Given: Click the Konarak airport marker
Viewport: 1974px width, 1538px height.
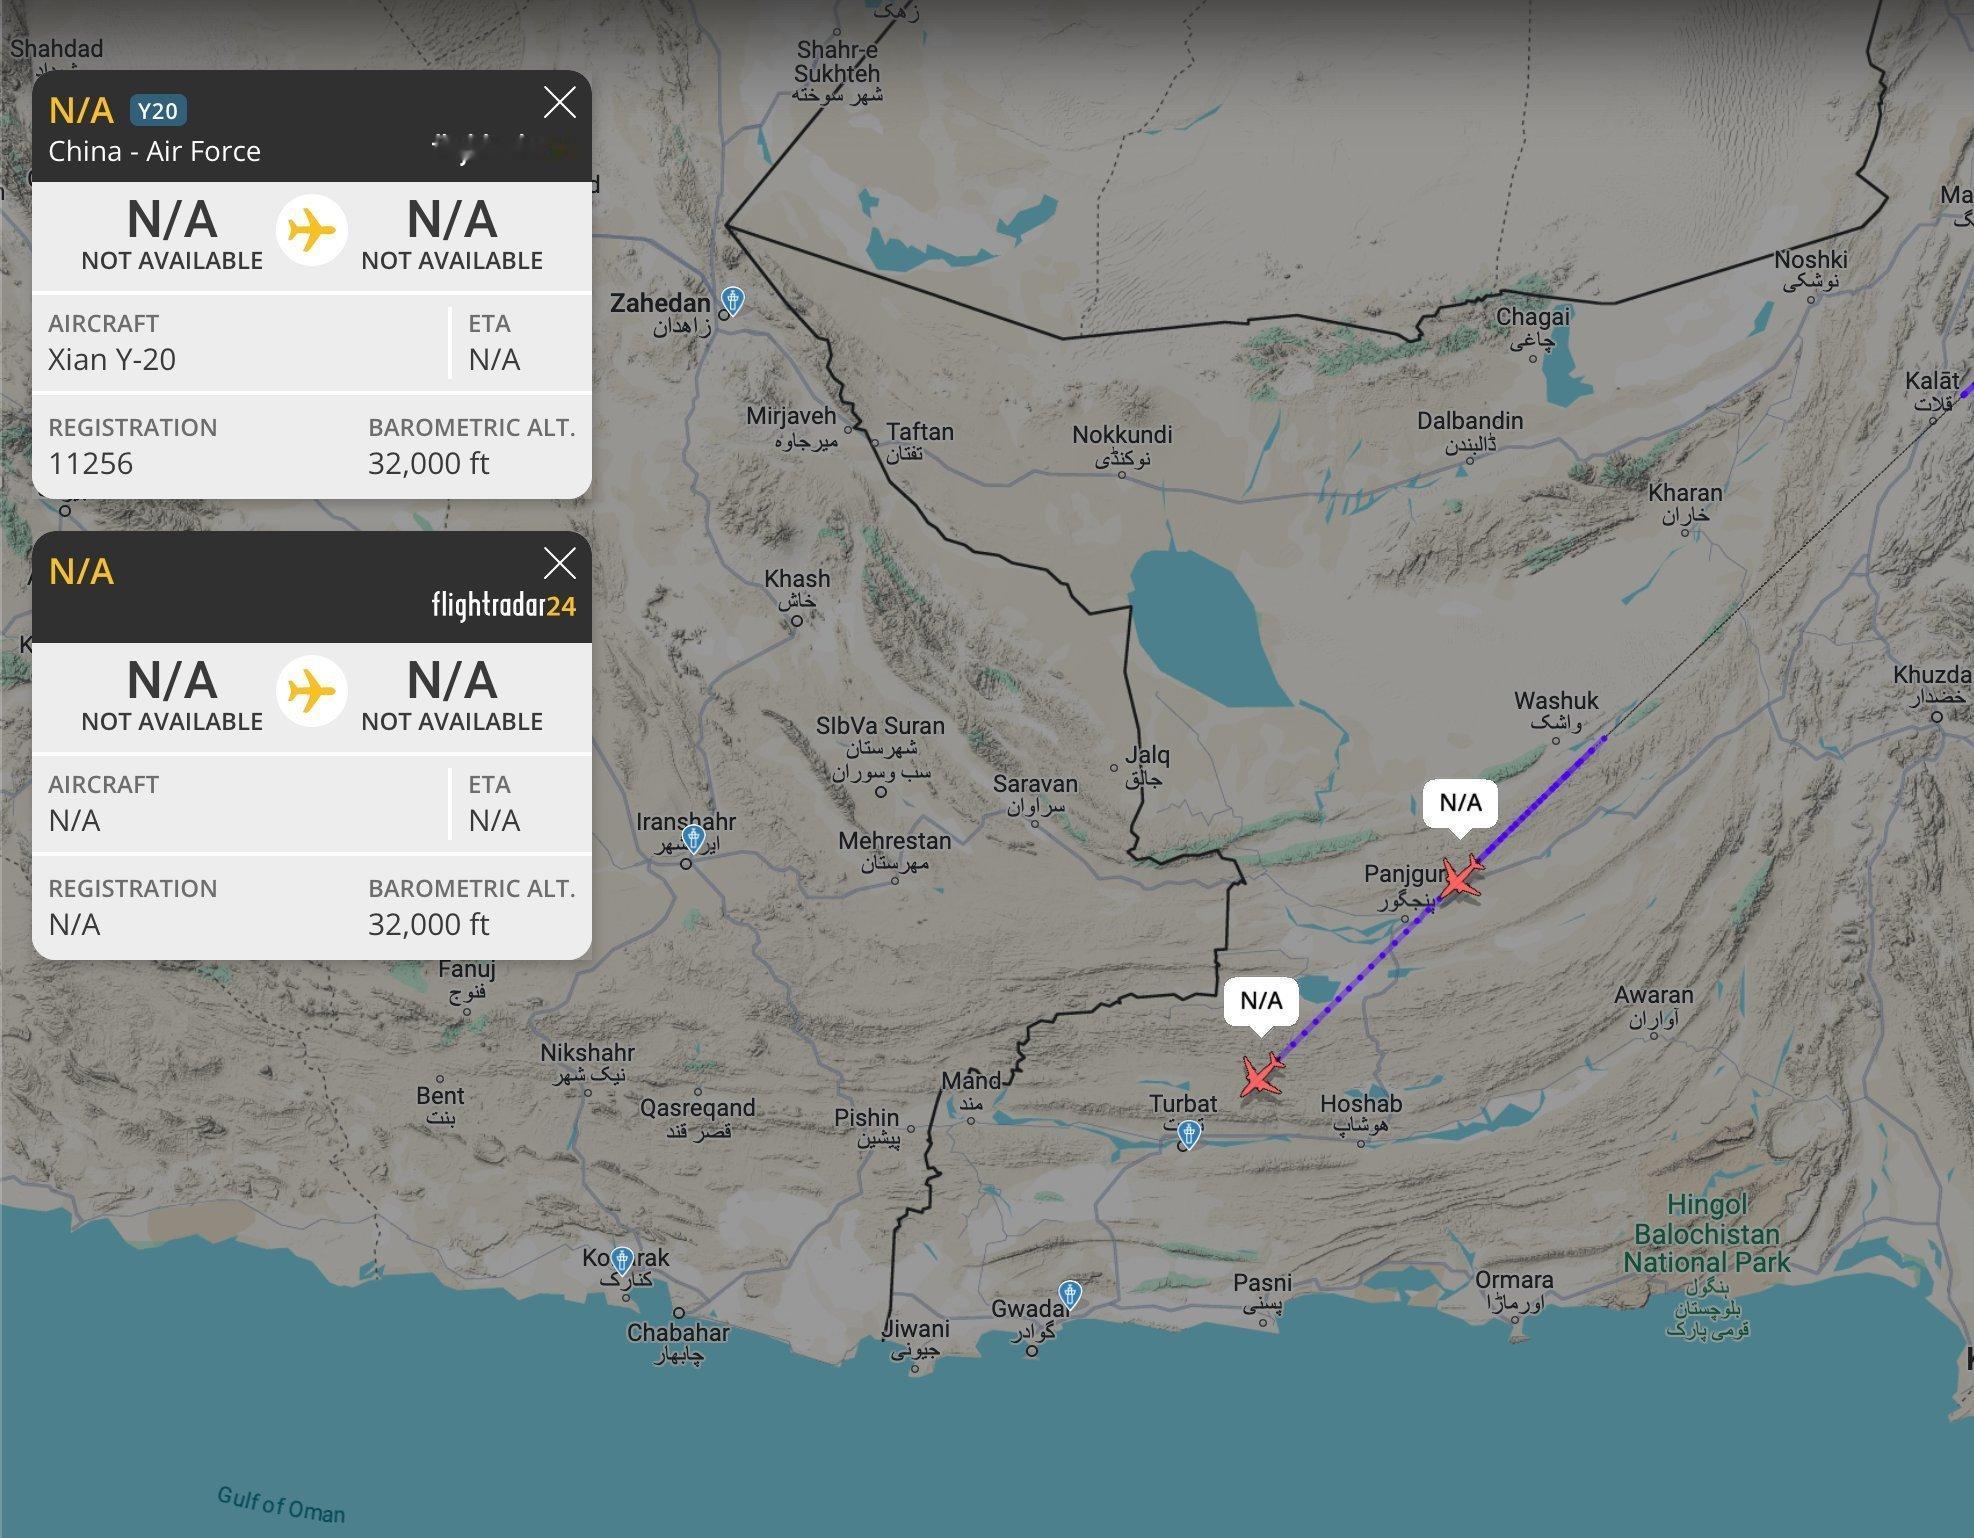Looking at the screenshot, I should [x=622, y=1260].
